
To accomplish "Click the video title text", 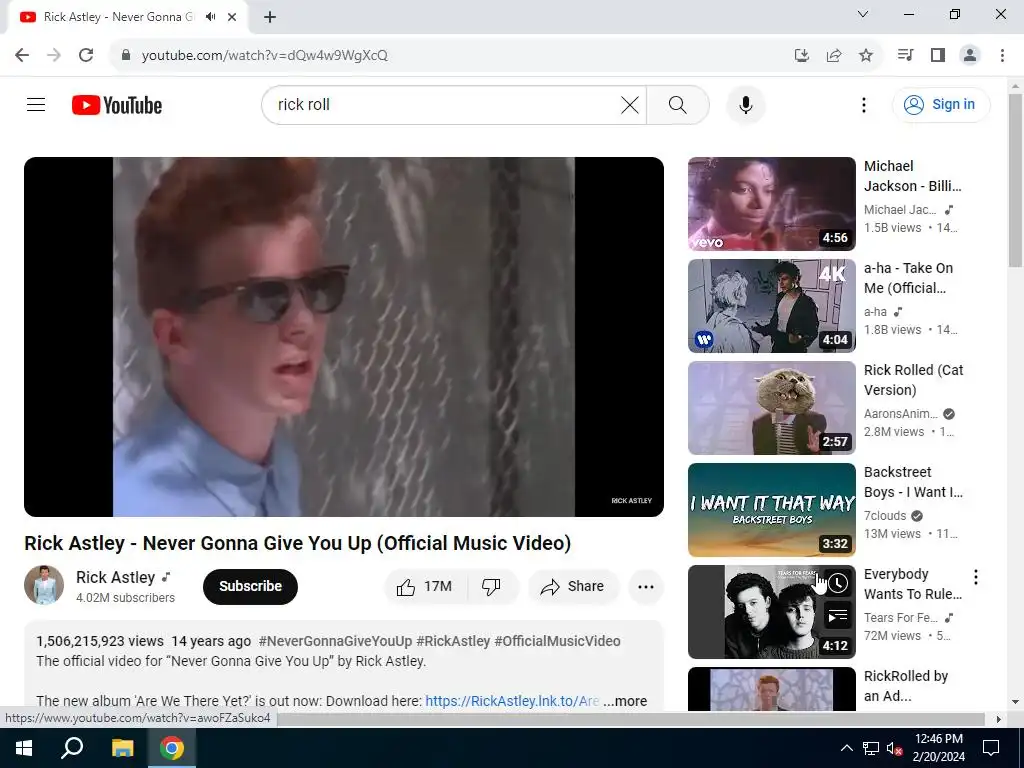I will (x=298, y=543).
